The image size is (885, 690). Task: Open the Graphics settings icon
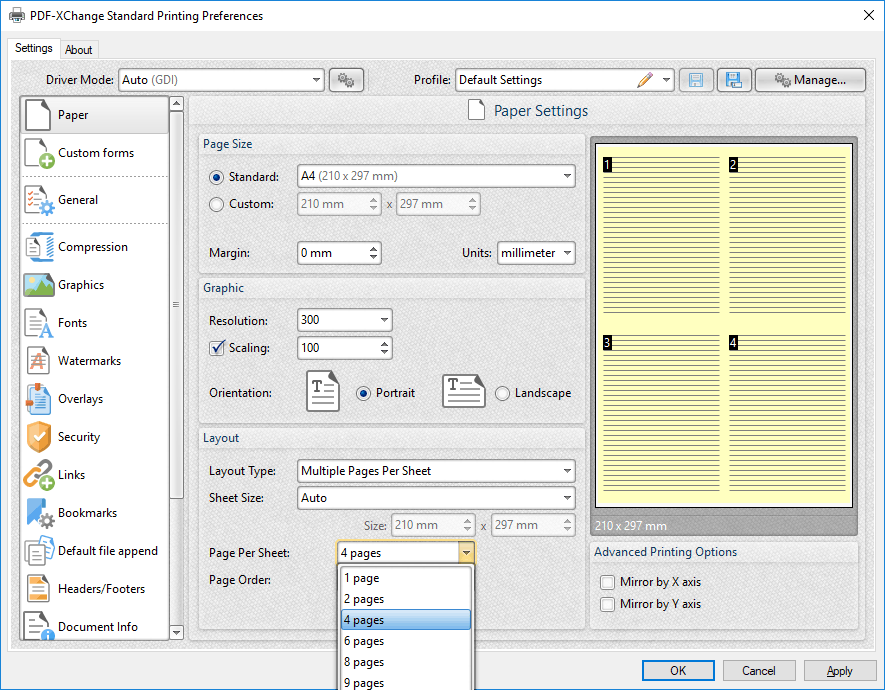[x=39, y=285]
